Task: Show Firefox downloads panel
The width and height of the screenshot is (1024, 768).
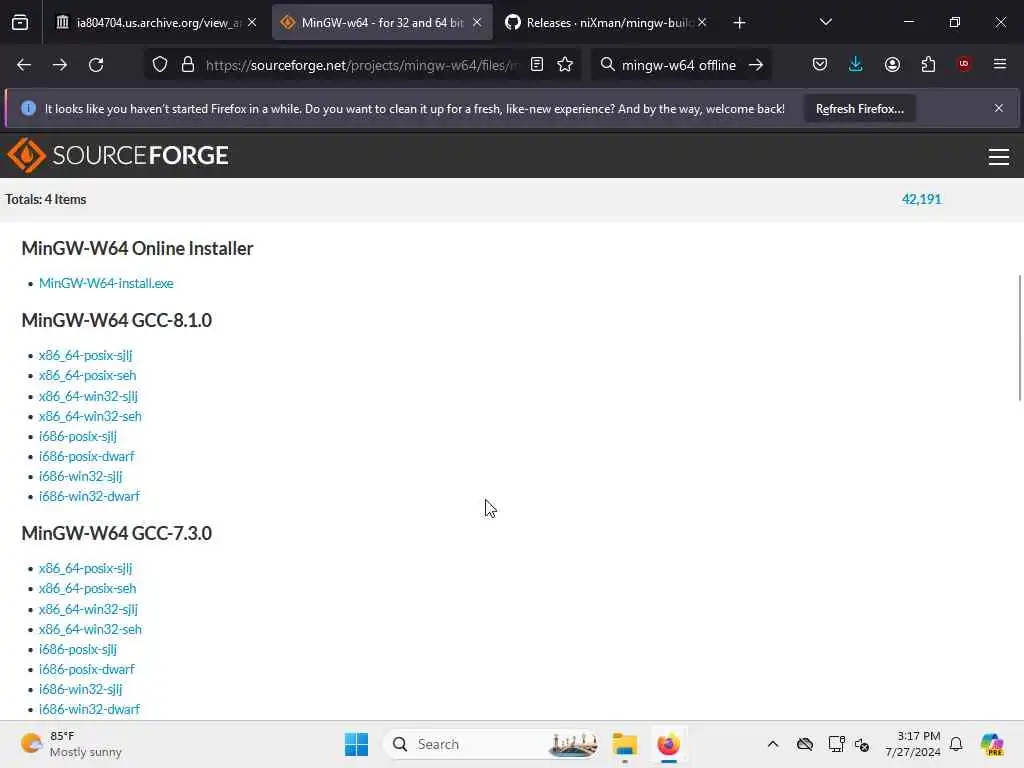Action: tap(856, 65)
